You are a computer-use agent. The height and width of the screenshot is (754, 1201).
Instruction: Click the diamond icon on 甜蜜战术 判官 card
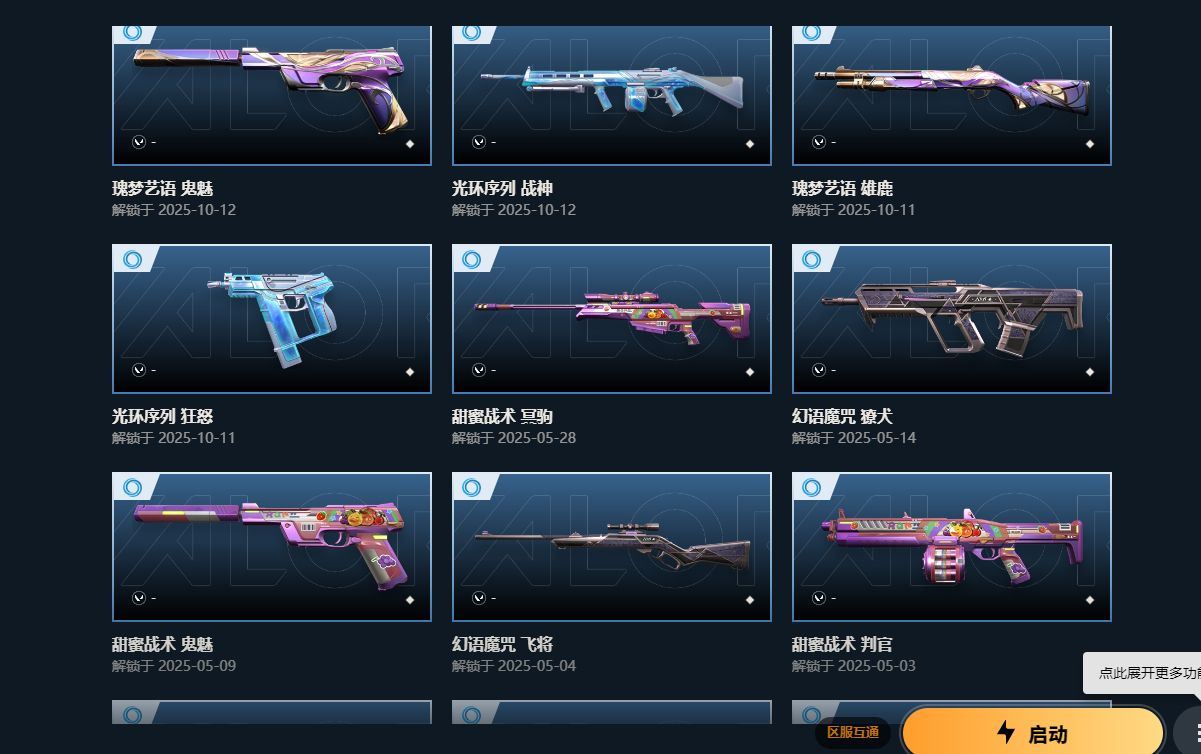point(1090,600)
